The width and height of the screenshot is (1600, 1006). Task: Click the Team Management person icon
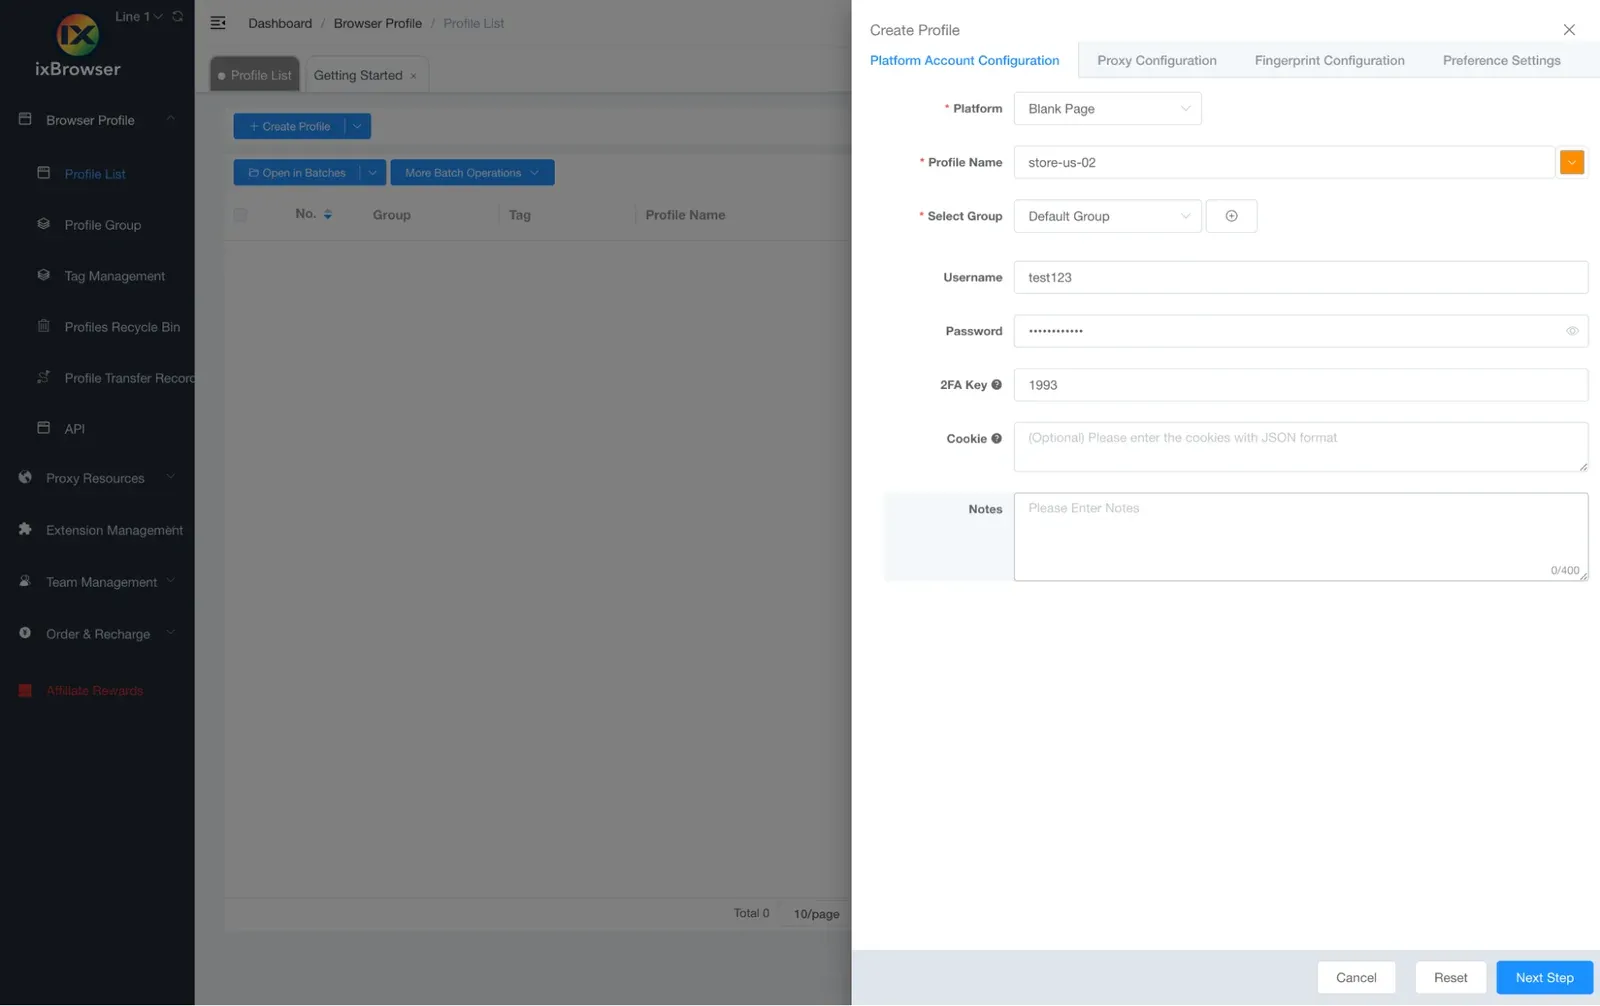click(x=25, y=581)
